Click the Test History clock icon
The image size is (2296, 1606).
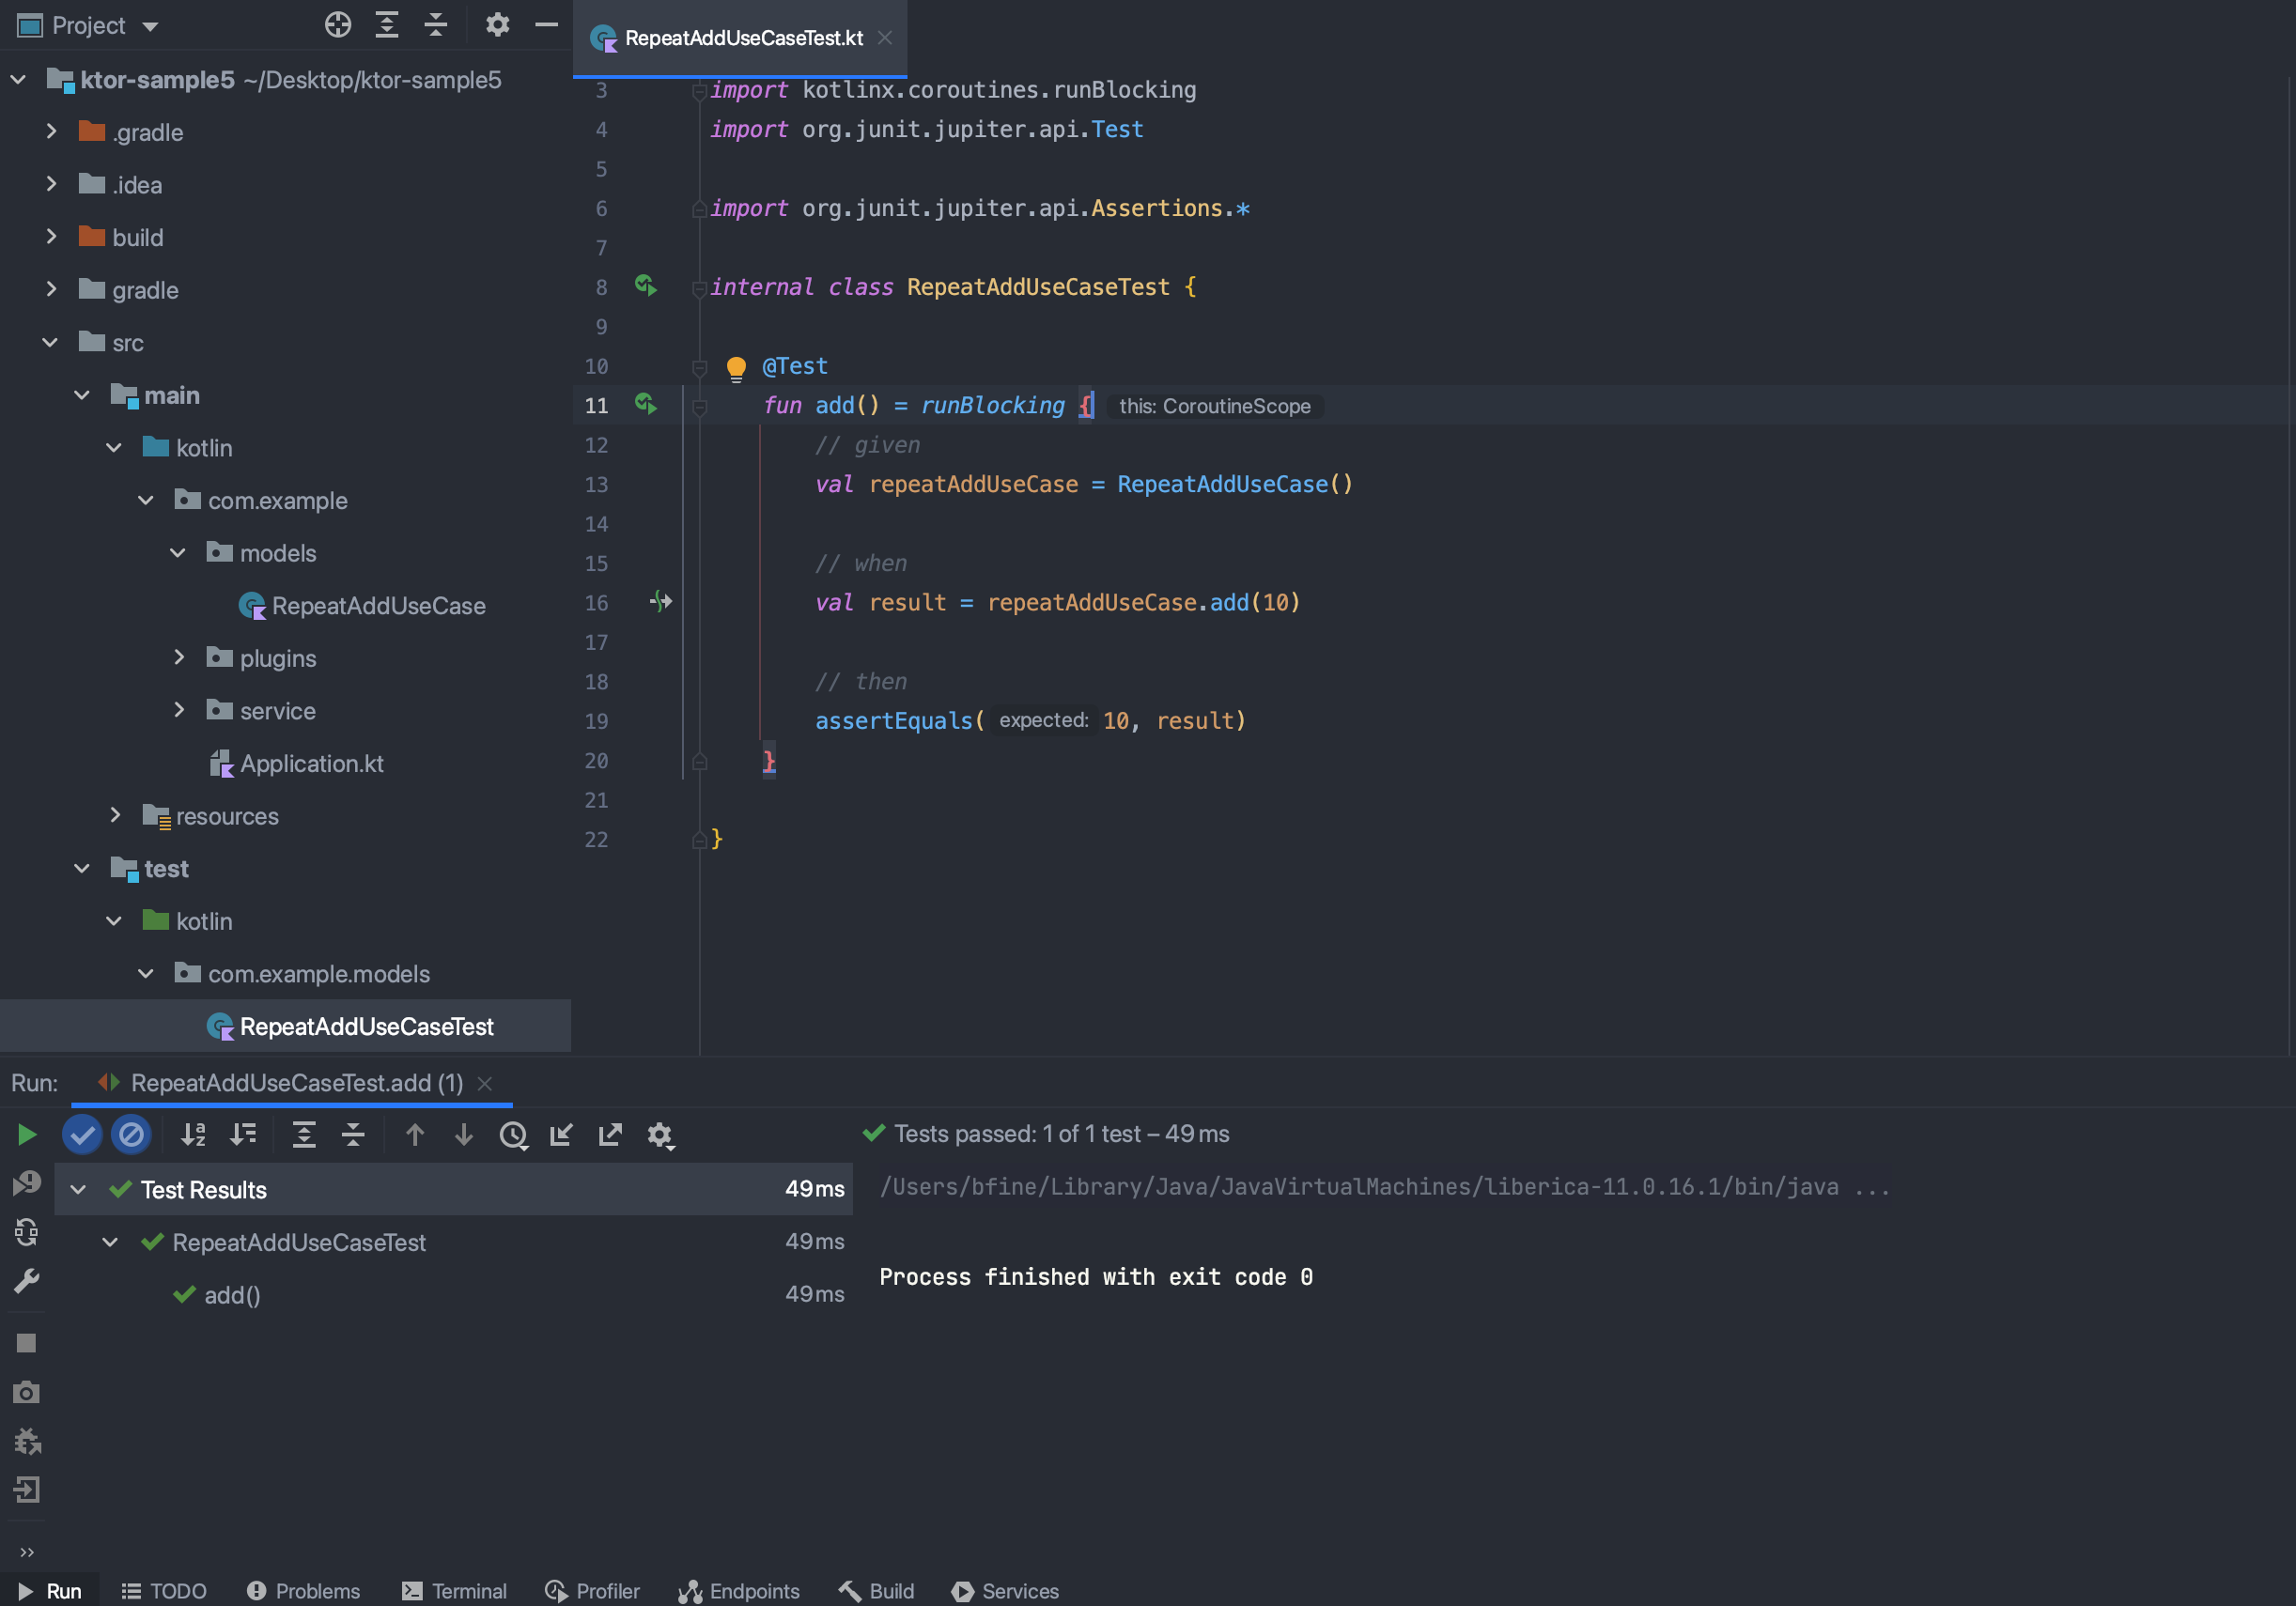[513, 1134]
